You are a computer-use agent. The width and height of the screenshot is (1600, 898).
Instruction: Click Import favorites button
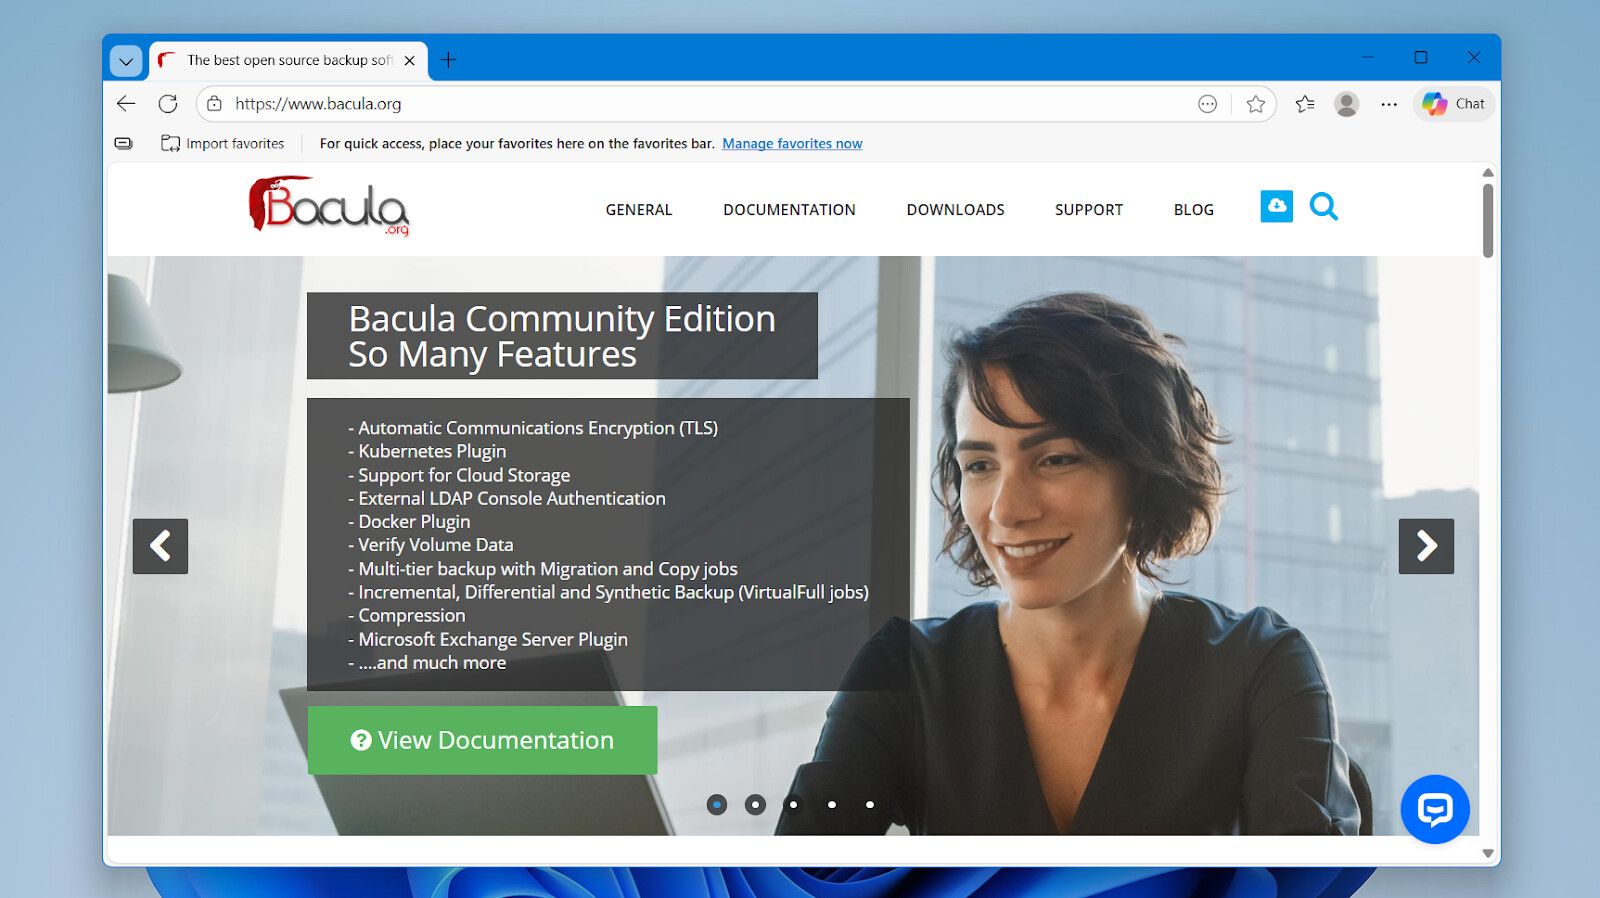[223, 144]
